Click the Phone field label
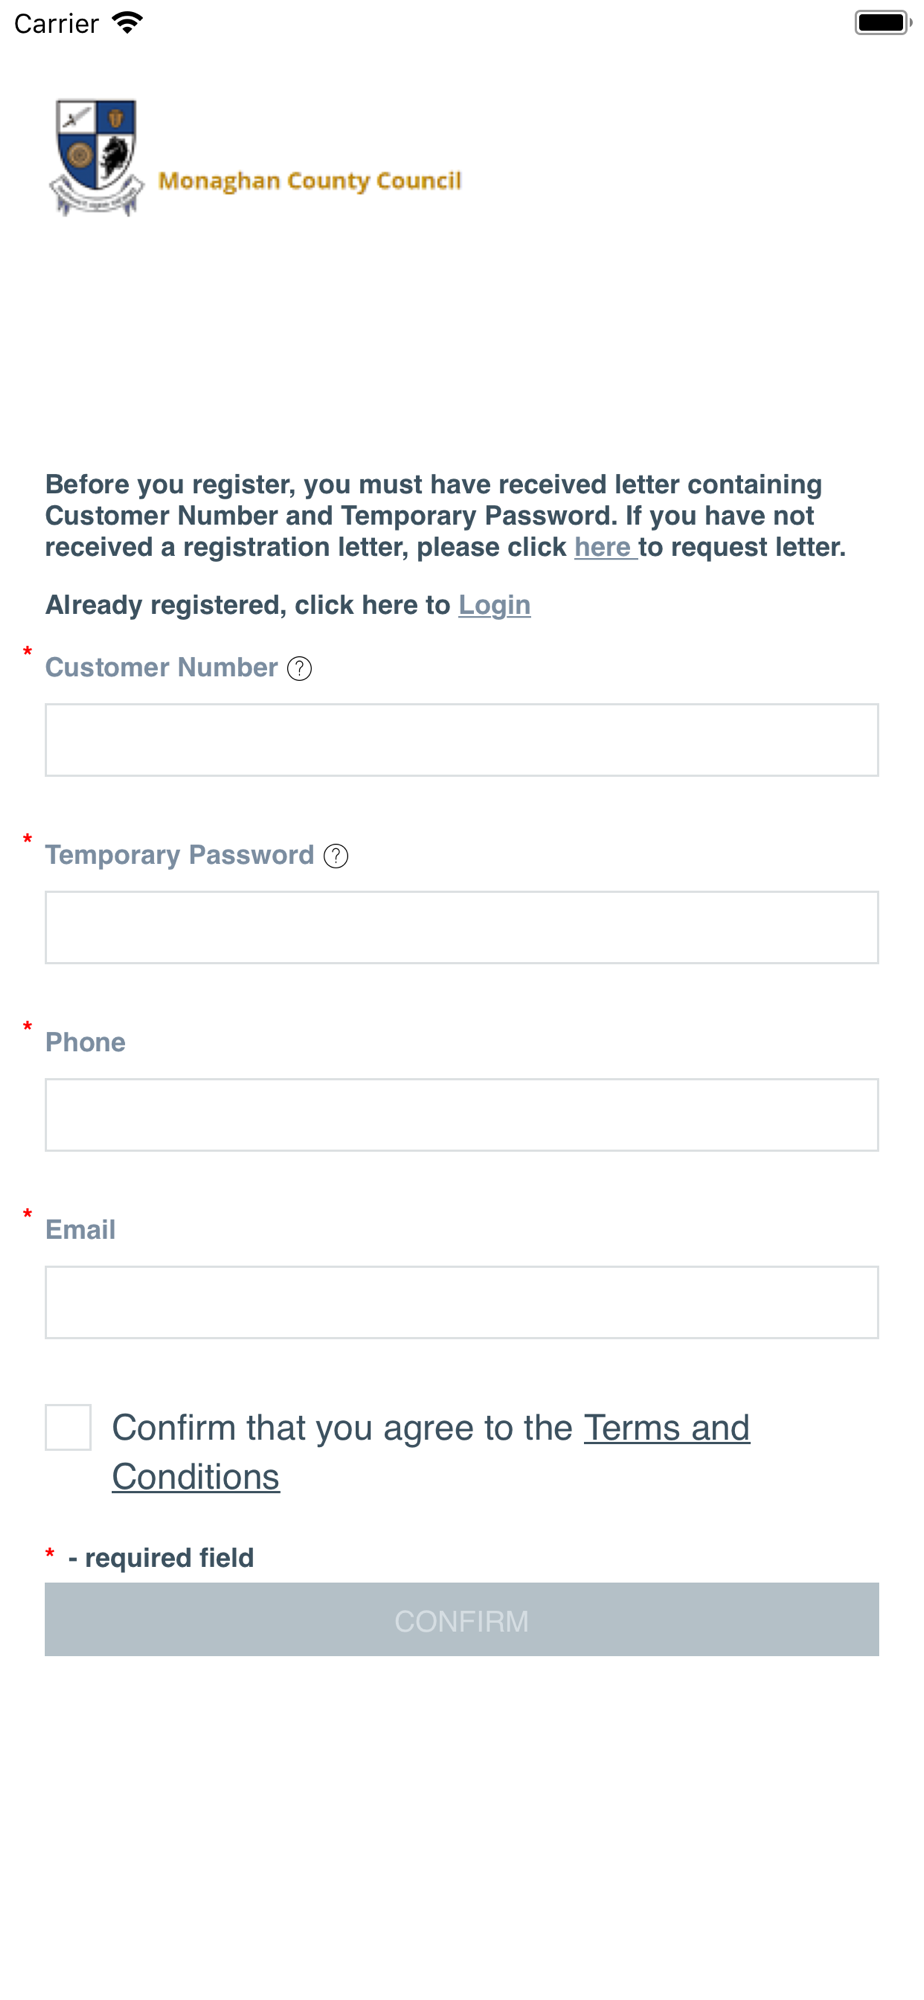The height and width of the screenshot is (2000, 924). tap(85, 1042)
